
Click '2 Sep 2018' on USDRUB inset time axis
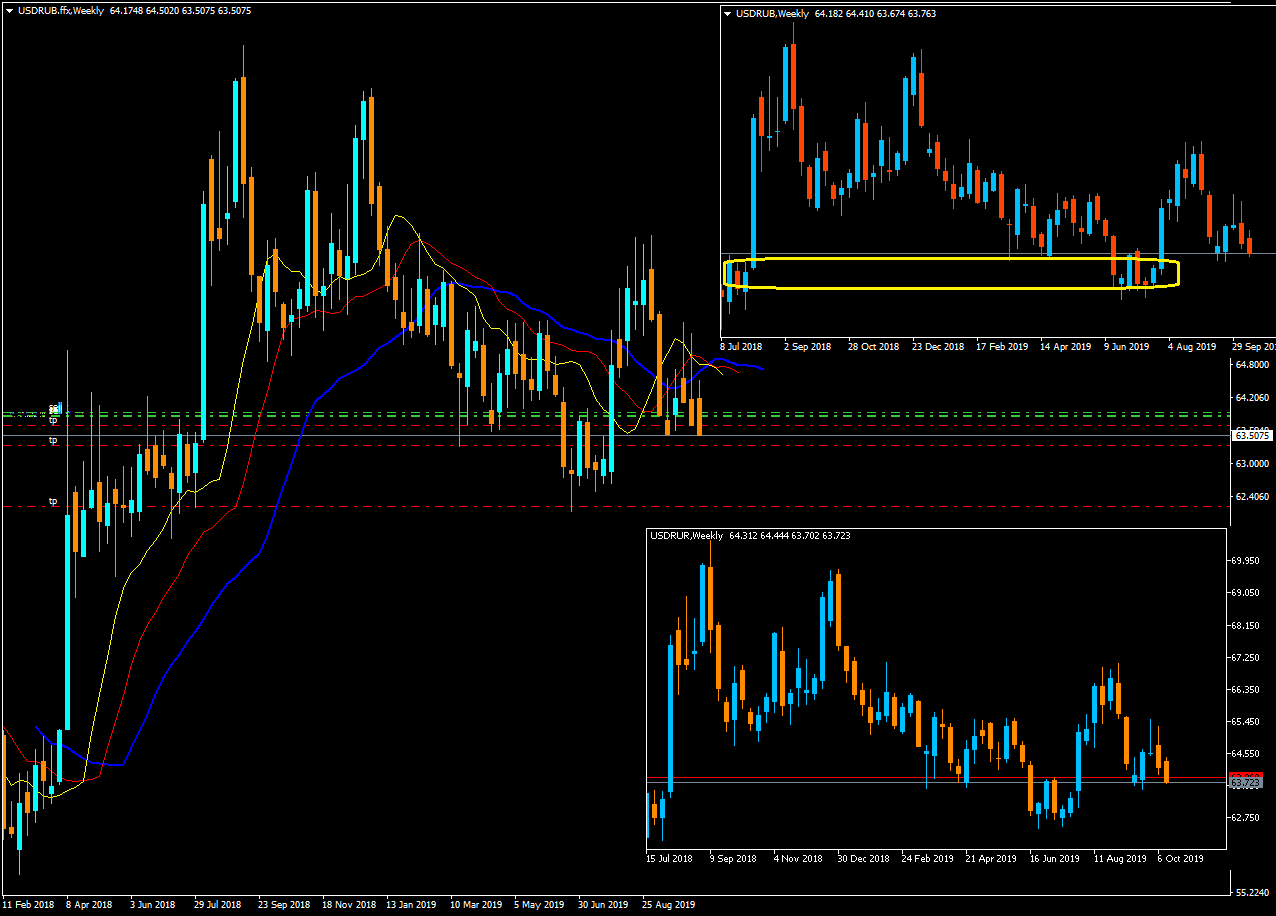point(808,347)
